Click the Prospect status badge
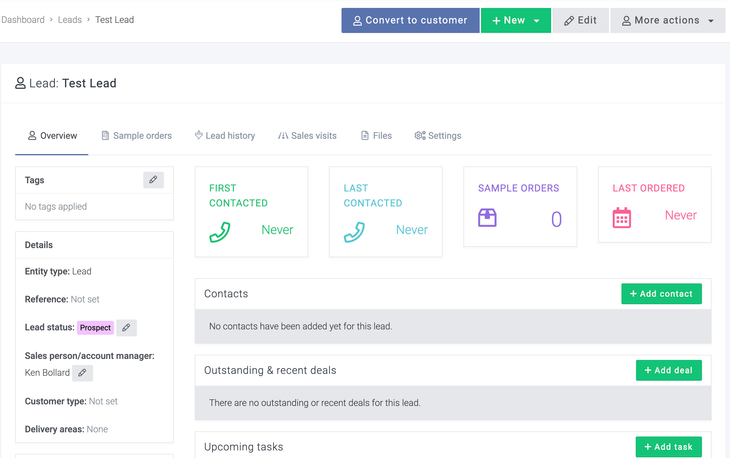730x458 pixels. click(x=95, y=328)
